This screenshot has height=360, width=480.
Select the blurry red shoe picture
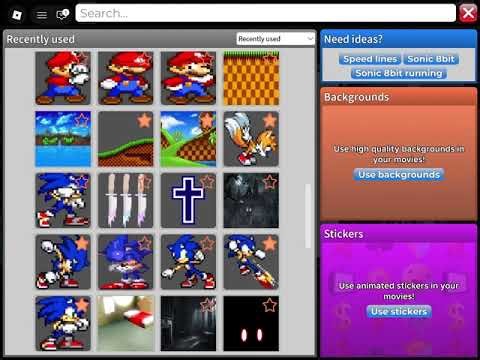click(126, 323)
